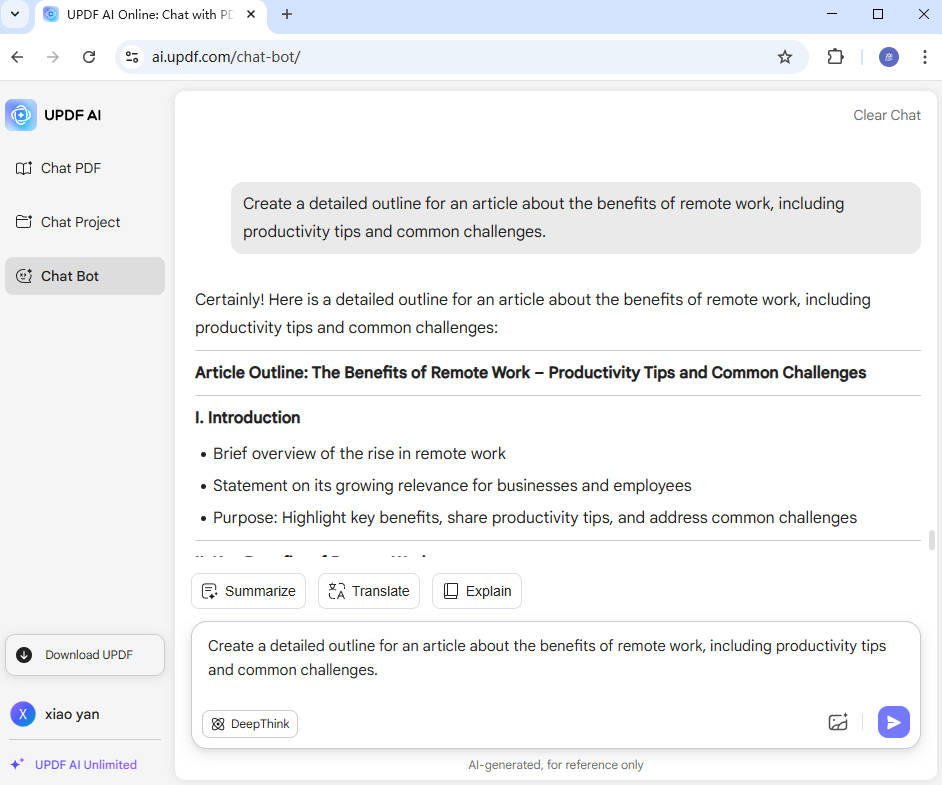The width and height of the screenshot is (942, 785).
Task: View site information icon in address bar
Action: coord(132,57)
